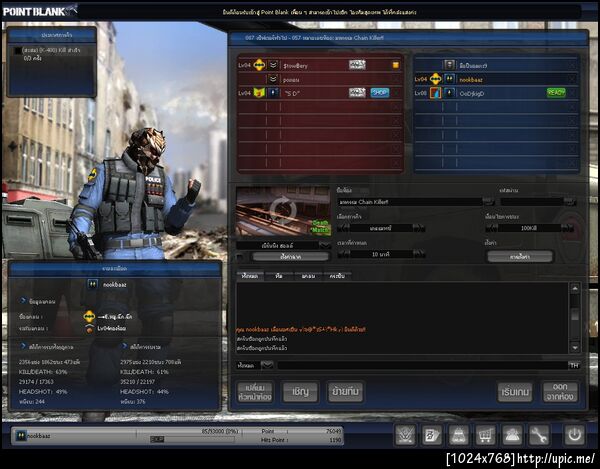The height and width of the screenshot is (469, 600).
Task: Close the last blue team slot
Action: pyautogui.click(x=572, y=163)
